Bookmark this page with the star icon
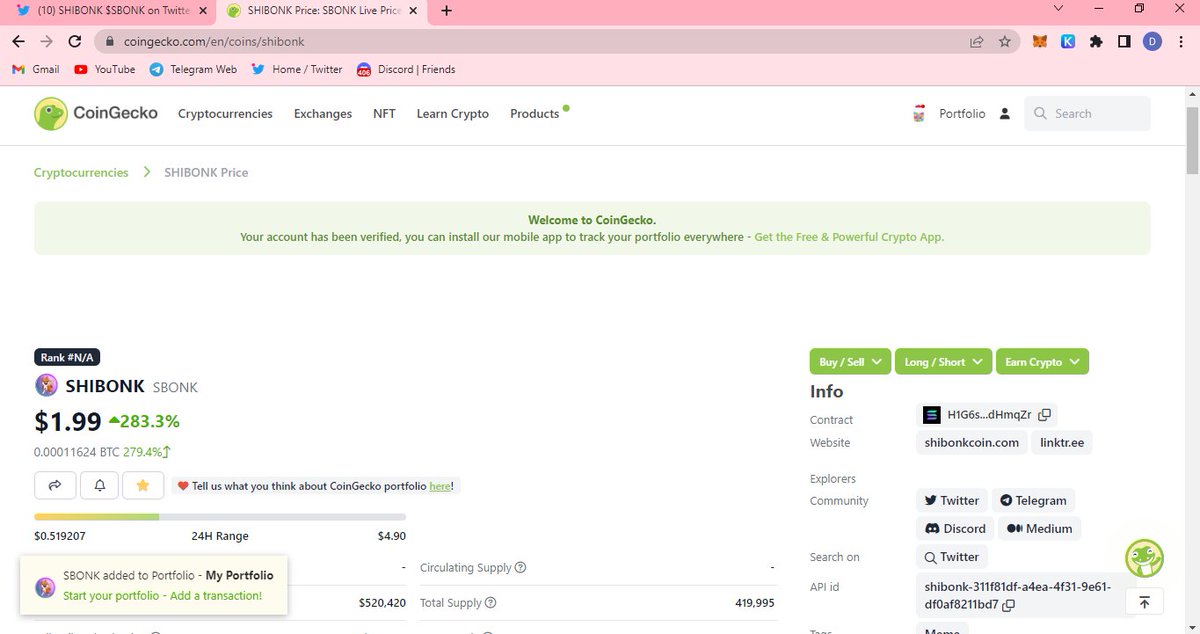Image resolution: width=1200 pixels, height=634 pixels. pos(1005,42)
